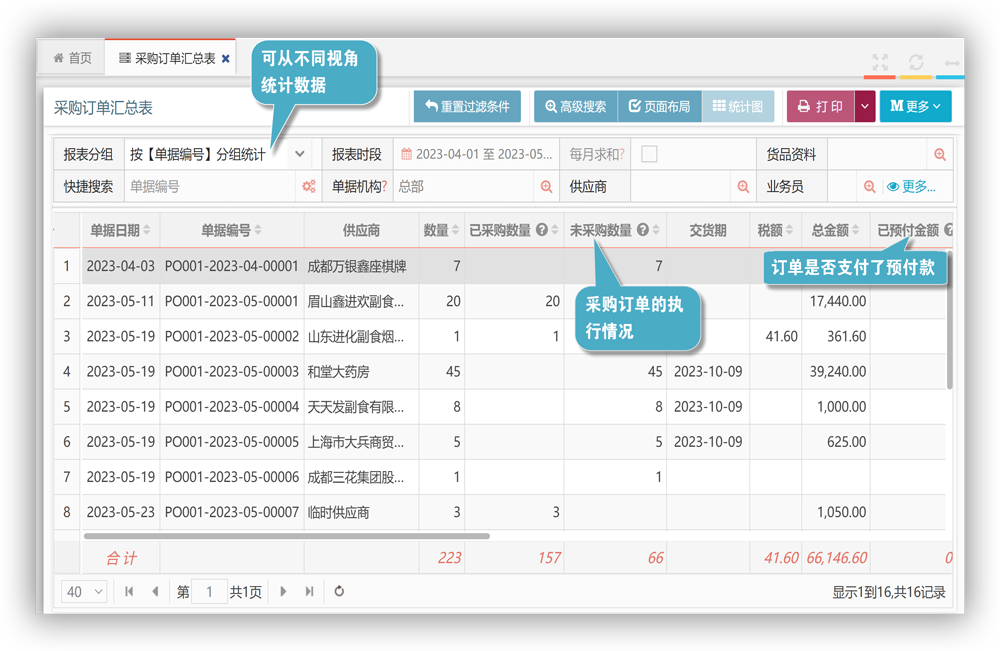Open the dropdown arrow beside 打印

[865, 107]
